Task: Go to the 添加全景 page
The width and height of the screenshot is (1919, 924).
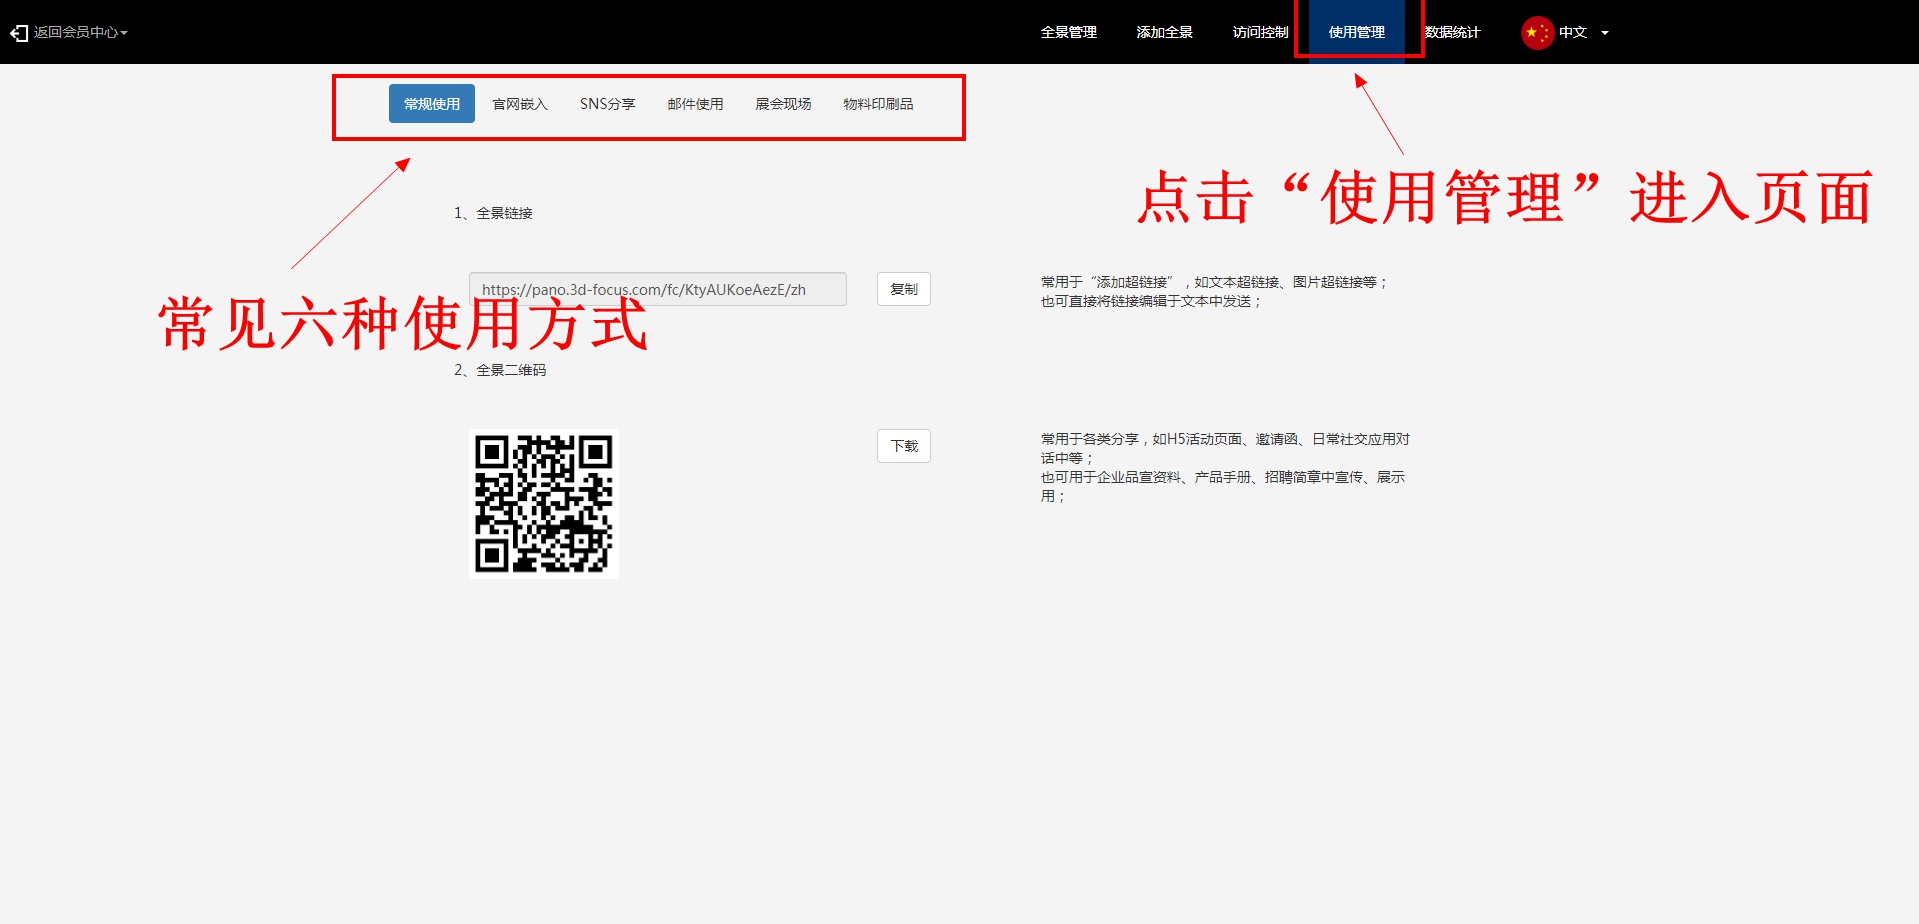Action: (1164, 32)
